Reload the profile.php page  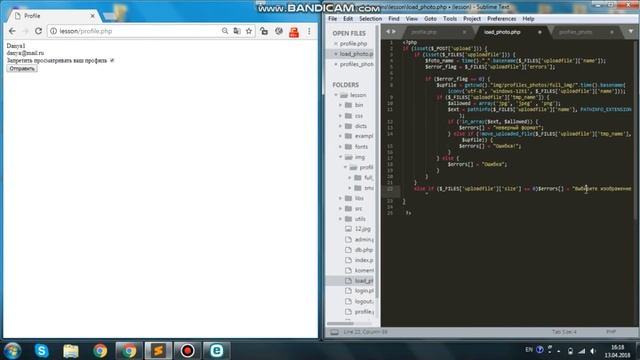coord(38,31)
